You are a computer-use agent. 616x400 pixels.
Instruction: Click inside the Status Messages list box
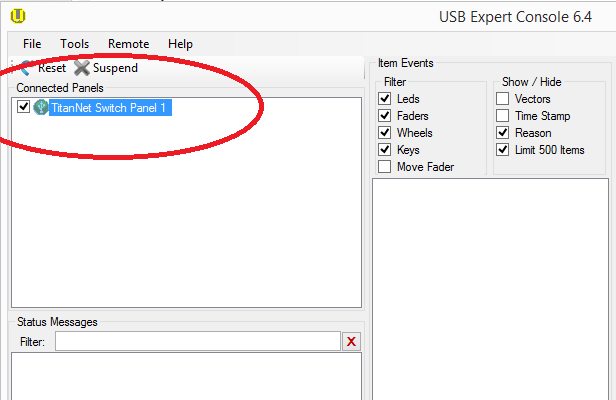(186, 376)
